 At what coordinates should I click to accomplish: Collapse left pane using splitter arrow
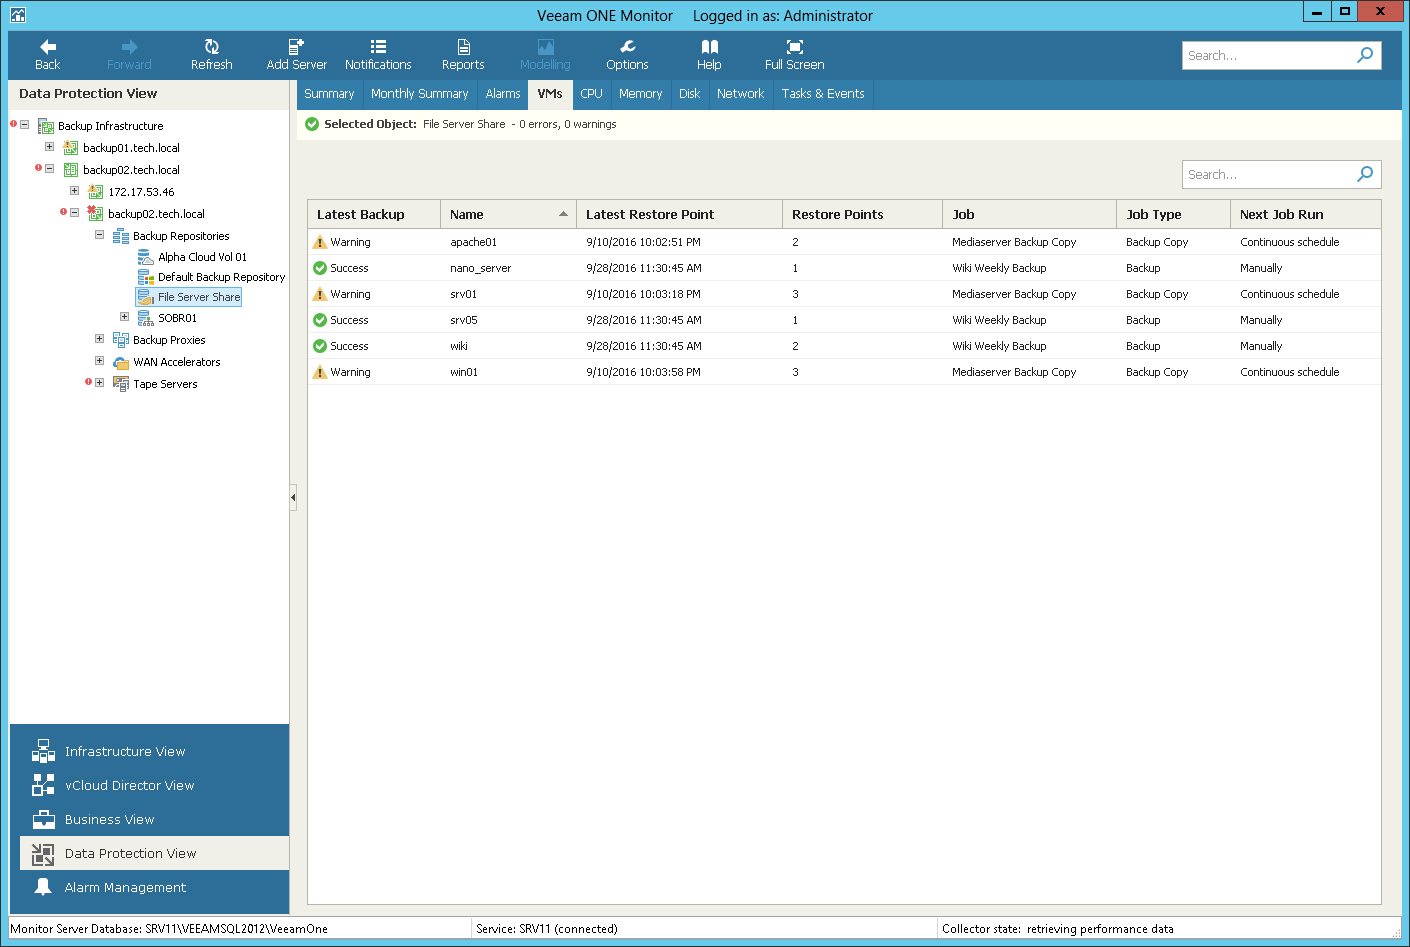[x=293, y=497]
